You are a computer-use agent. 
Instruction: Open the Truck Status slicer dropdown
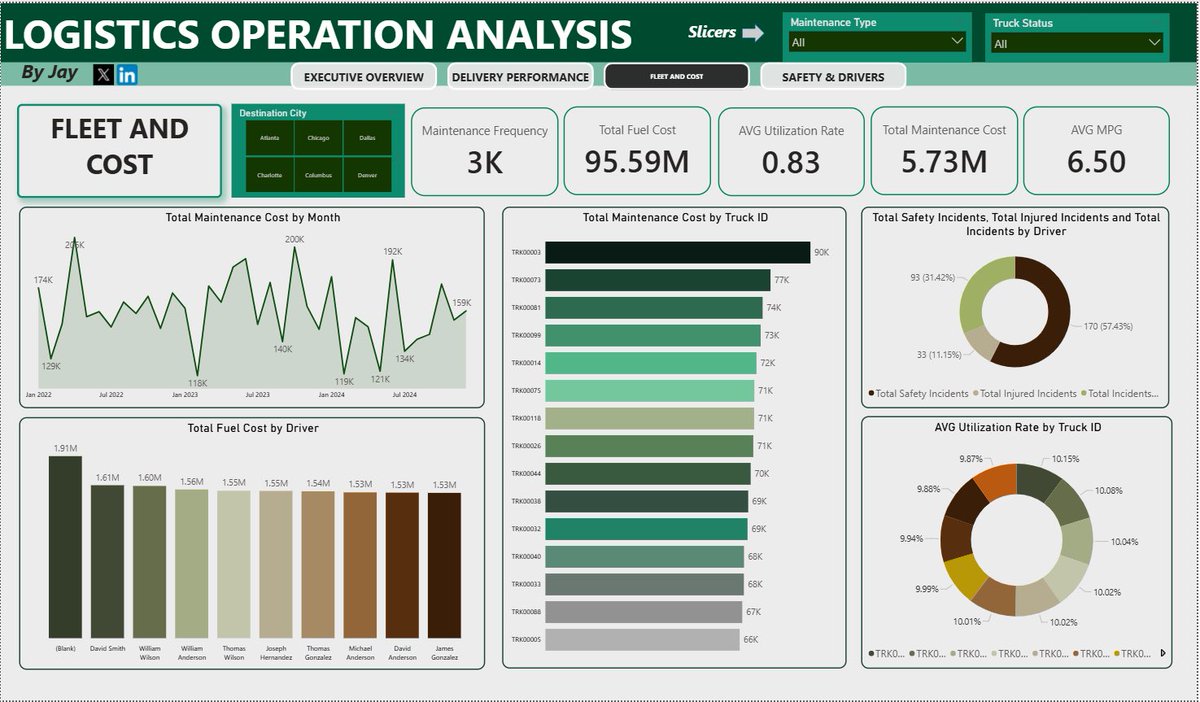pos(1077,43)
